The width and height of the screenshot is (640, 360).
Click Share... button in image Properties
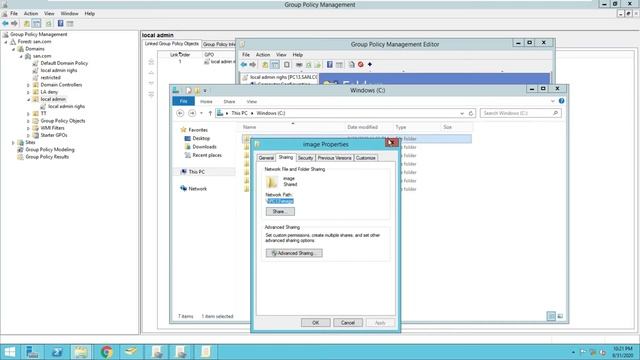tap(280, 211)
